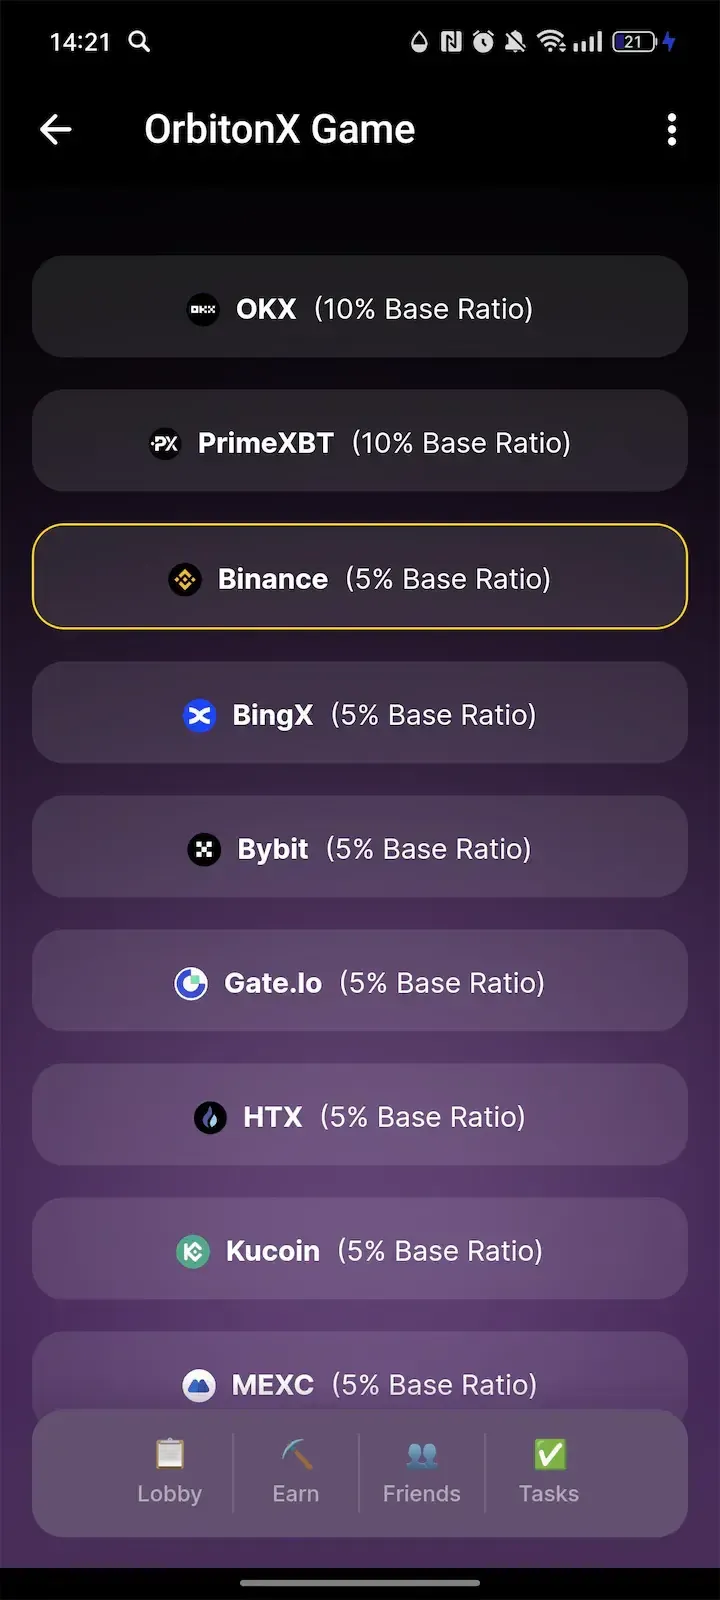Tap the Lobby clipboard icon
Viewport: 720px width, 1600px height.
pos(169,1454)
